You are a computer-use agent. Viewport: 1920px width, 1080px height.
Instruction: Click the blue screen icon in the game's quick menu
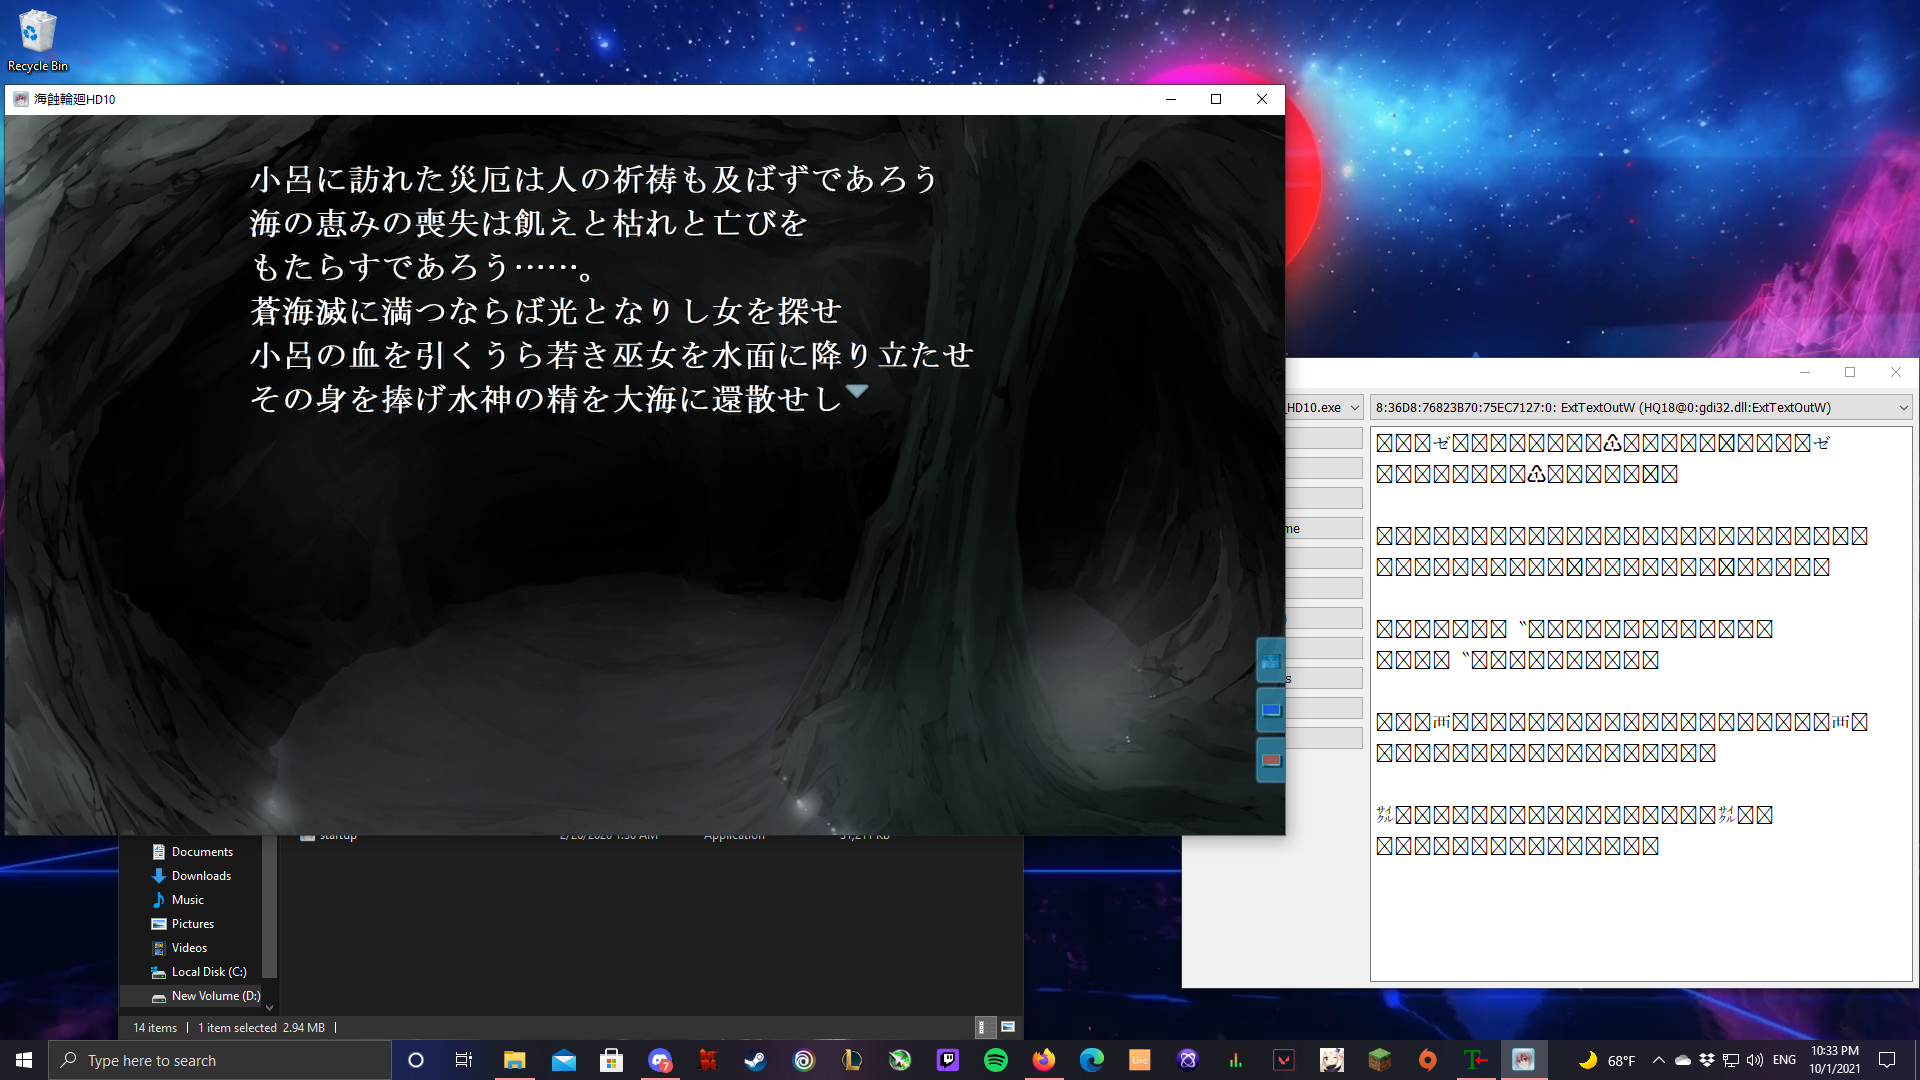1270,709
